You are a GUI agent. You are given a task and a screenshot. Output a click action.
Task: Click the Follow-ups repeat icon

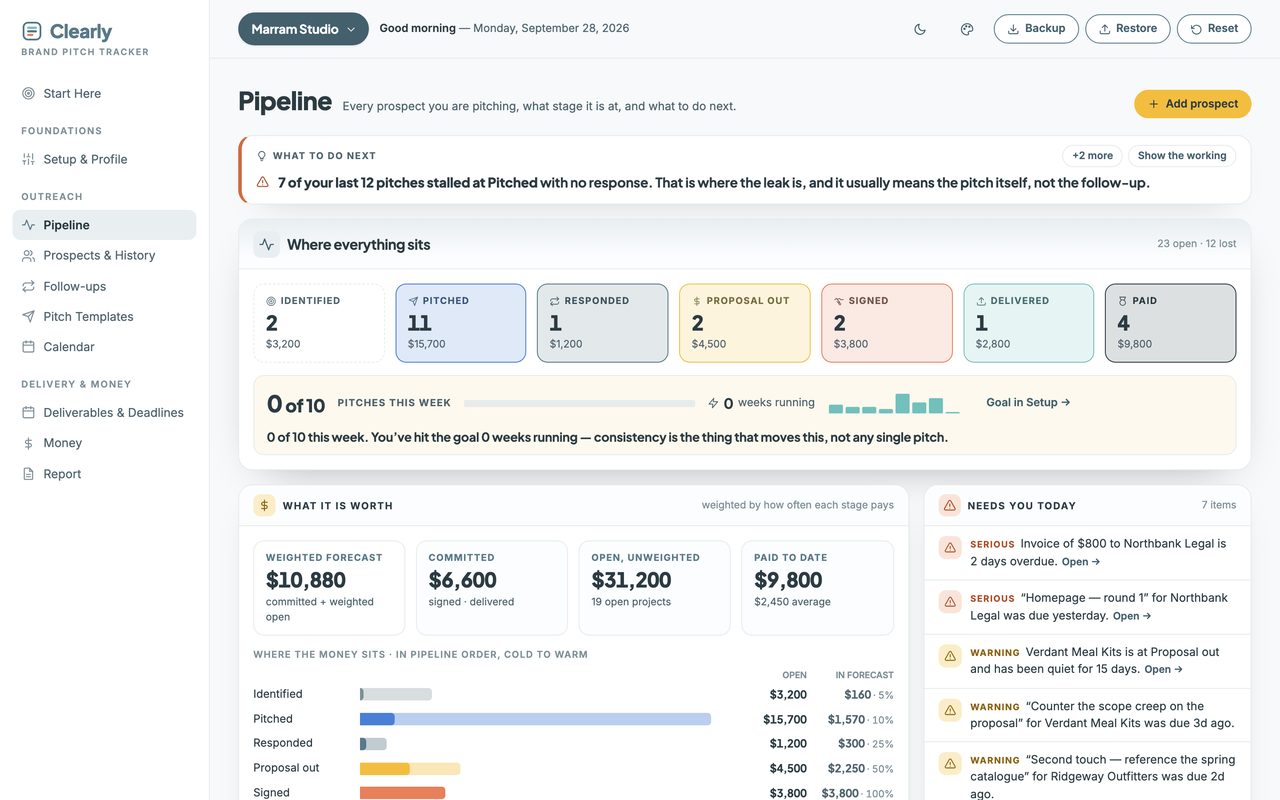click(28, 286)
